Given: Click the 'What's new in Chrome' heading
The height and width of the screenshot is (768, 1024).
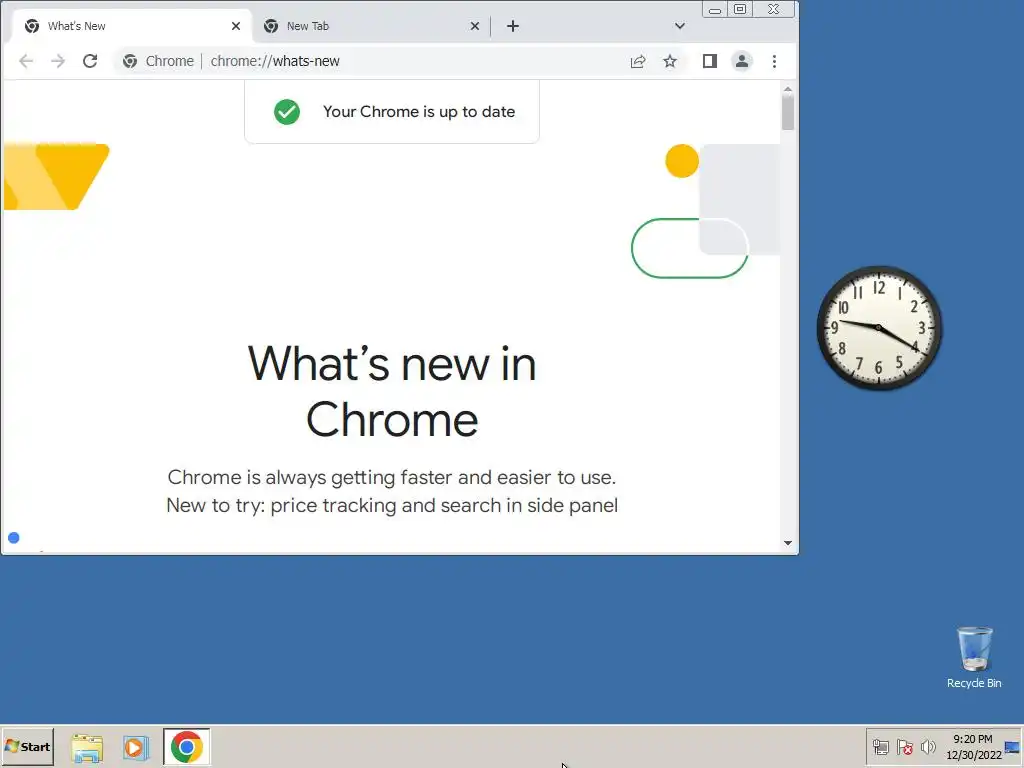Looking at the screenshot, I should (x=392, y=391).
